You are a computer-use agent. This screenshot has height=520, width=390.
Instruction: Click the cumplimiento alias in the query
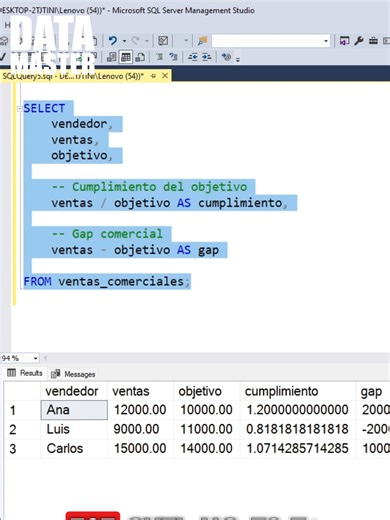(x=240, y=203)
